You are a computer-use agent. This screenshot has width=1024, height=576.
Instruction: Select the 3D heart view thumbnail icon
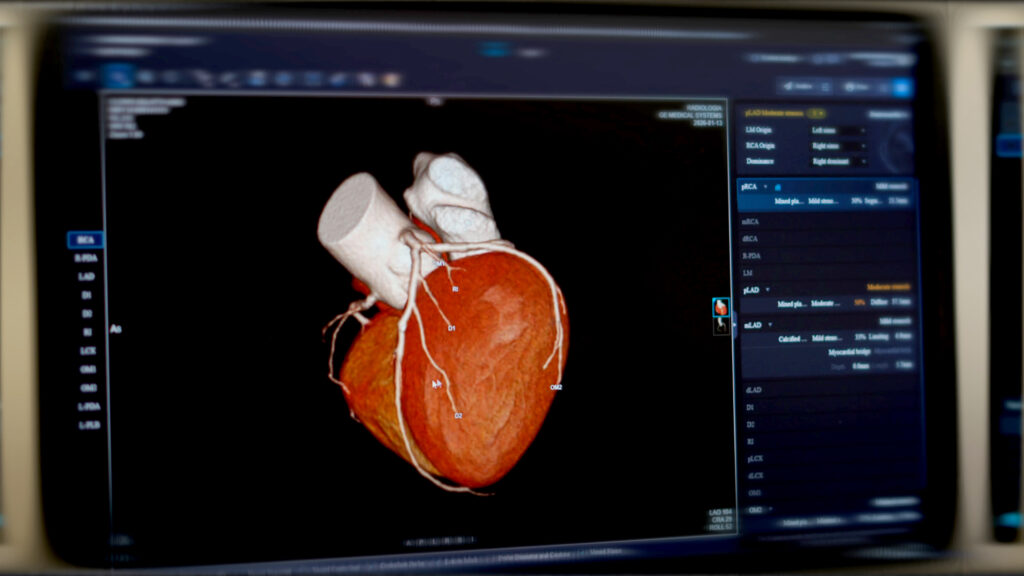click(x=720, y=307)
